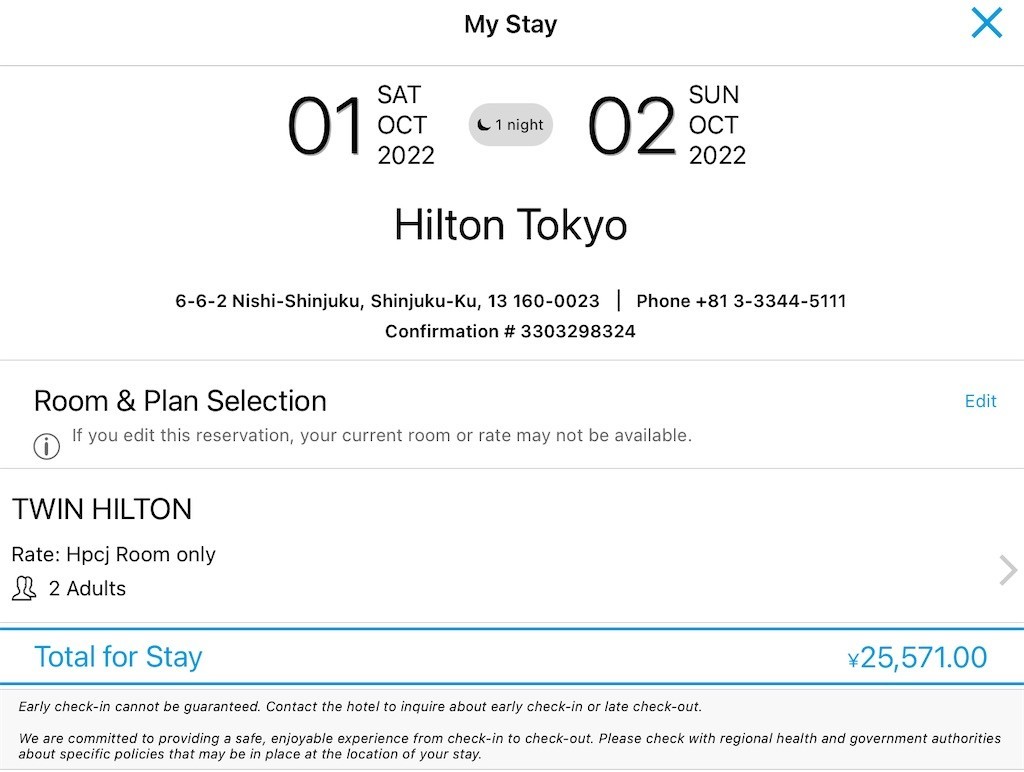Open room details with the right chevron arrow
1024x772 pixels.
click(1008, 570)
